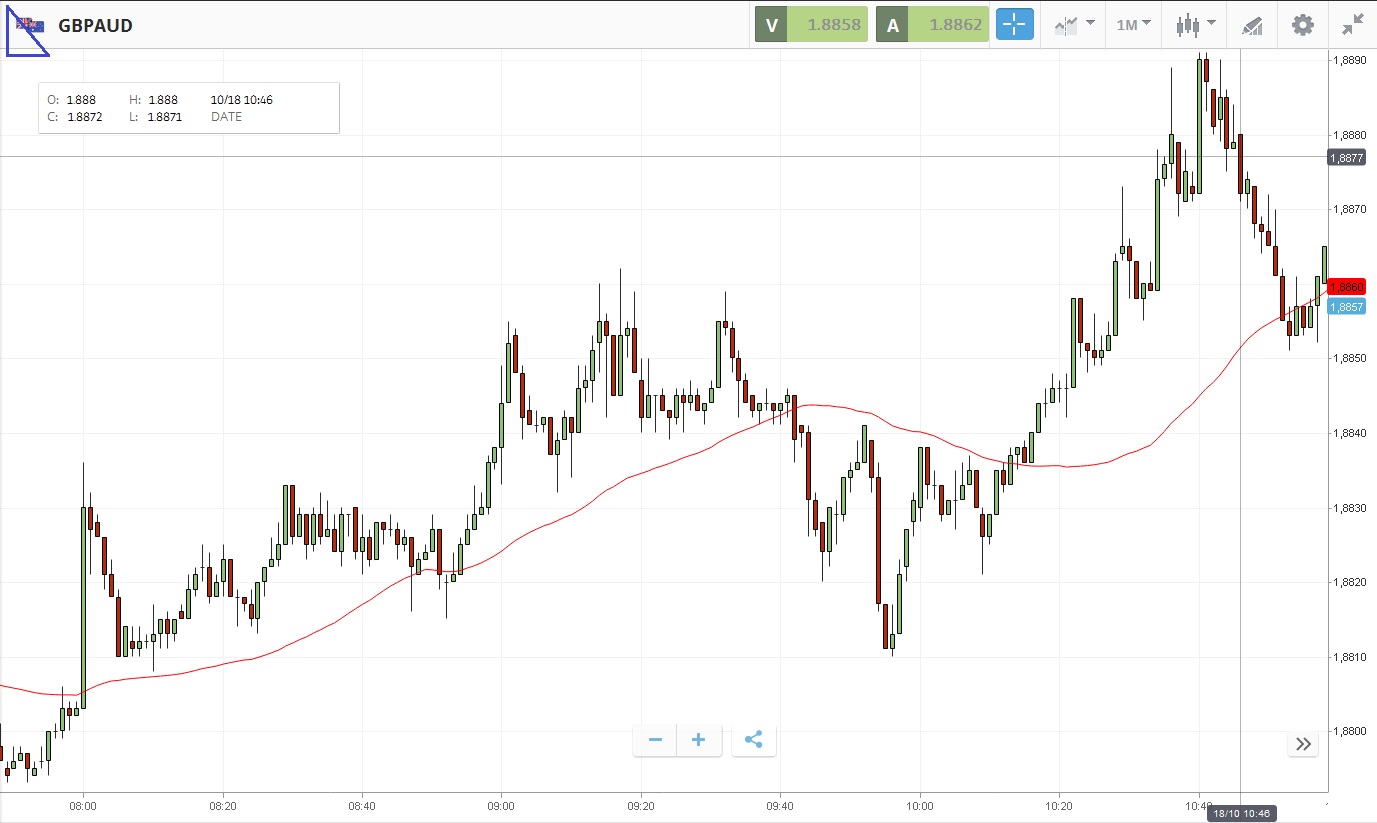Open the compare chart dropdown

click(x=1074, y=25)
